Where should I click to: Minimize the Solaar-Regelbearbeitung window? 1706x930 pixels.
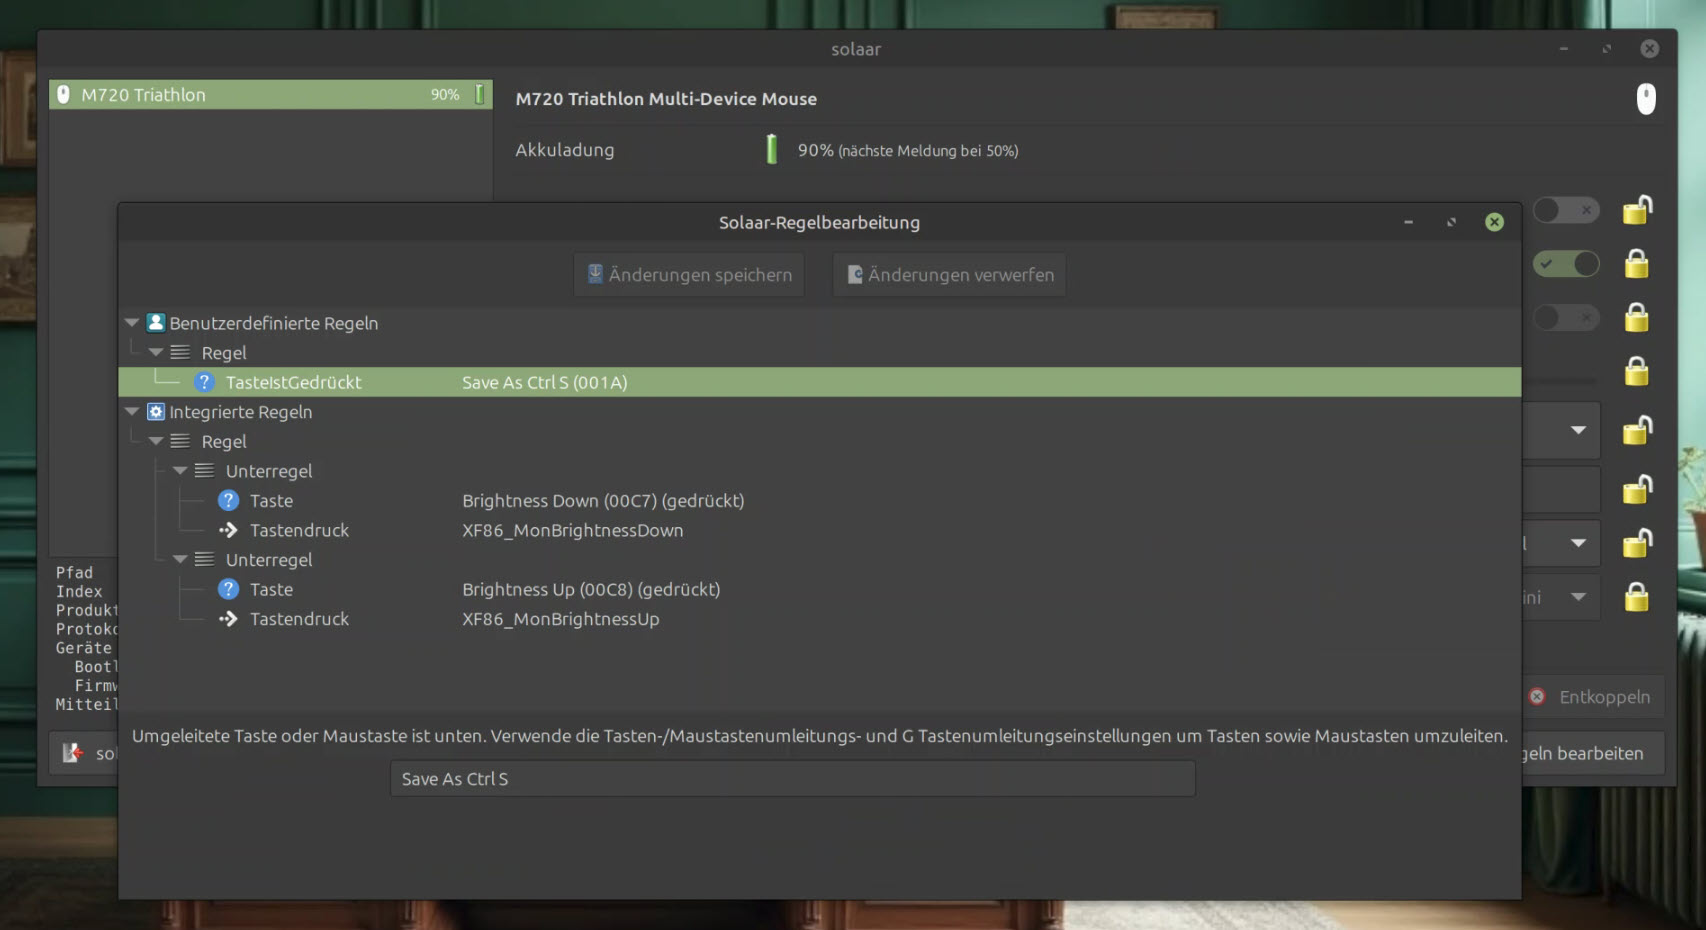(x=1408, y=222)
